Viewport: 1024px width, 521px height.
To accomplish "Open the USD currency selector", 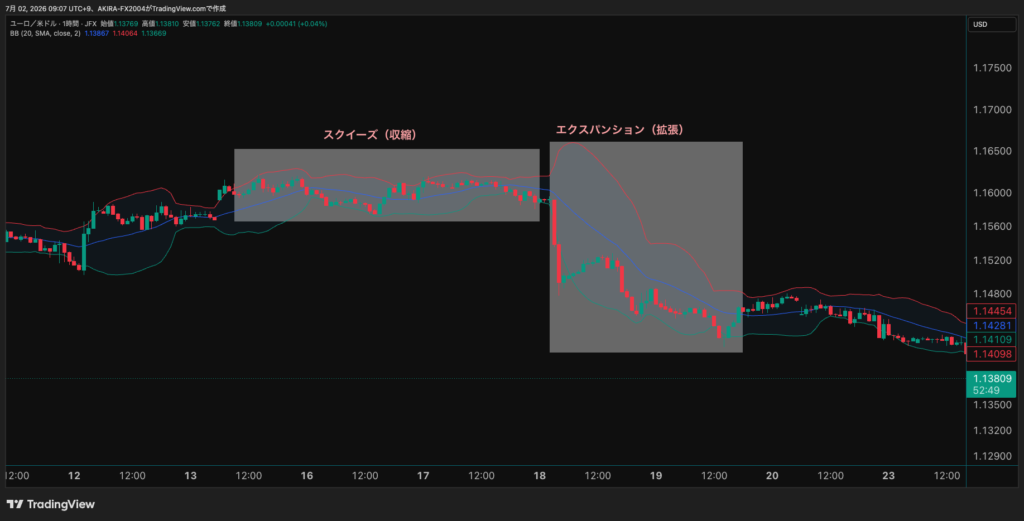I will coord(991,24).
